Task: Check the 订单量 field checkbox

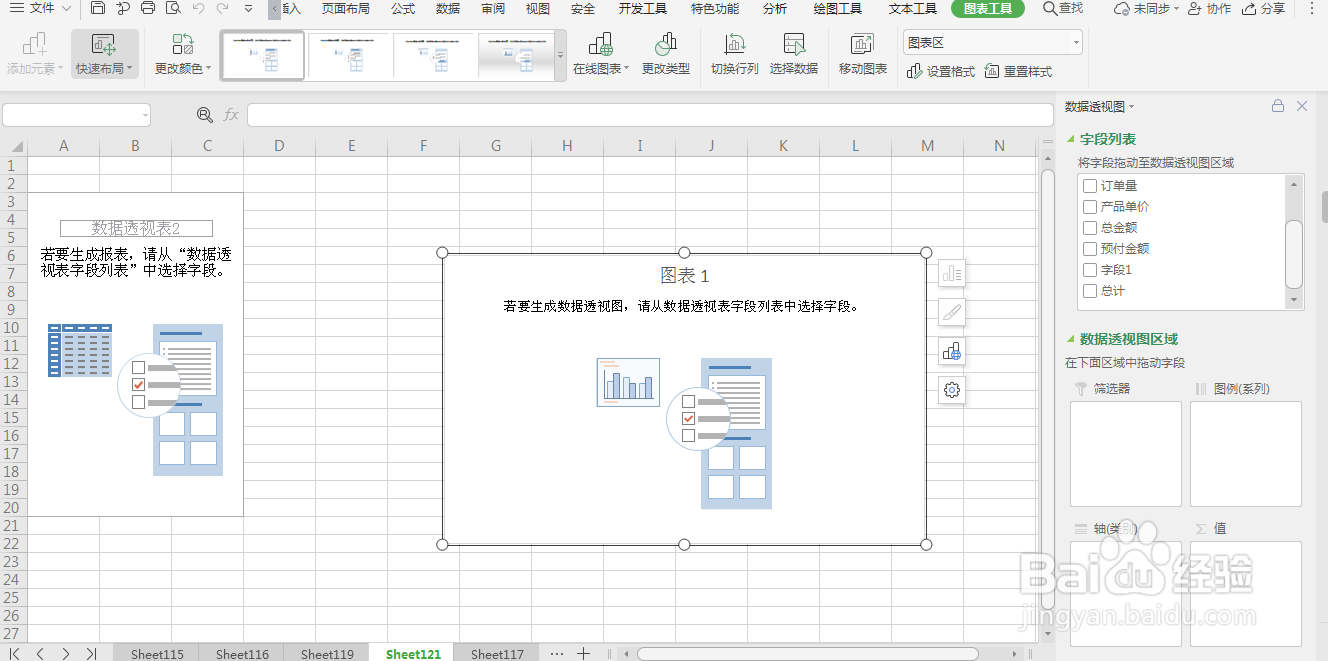Action: (x=1090, y=186)
